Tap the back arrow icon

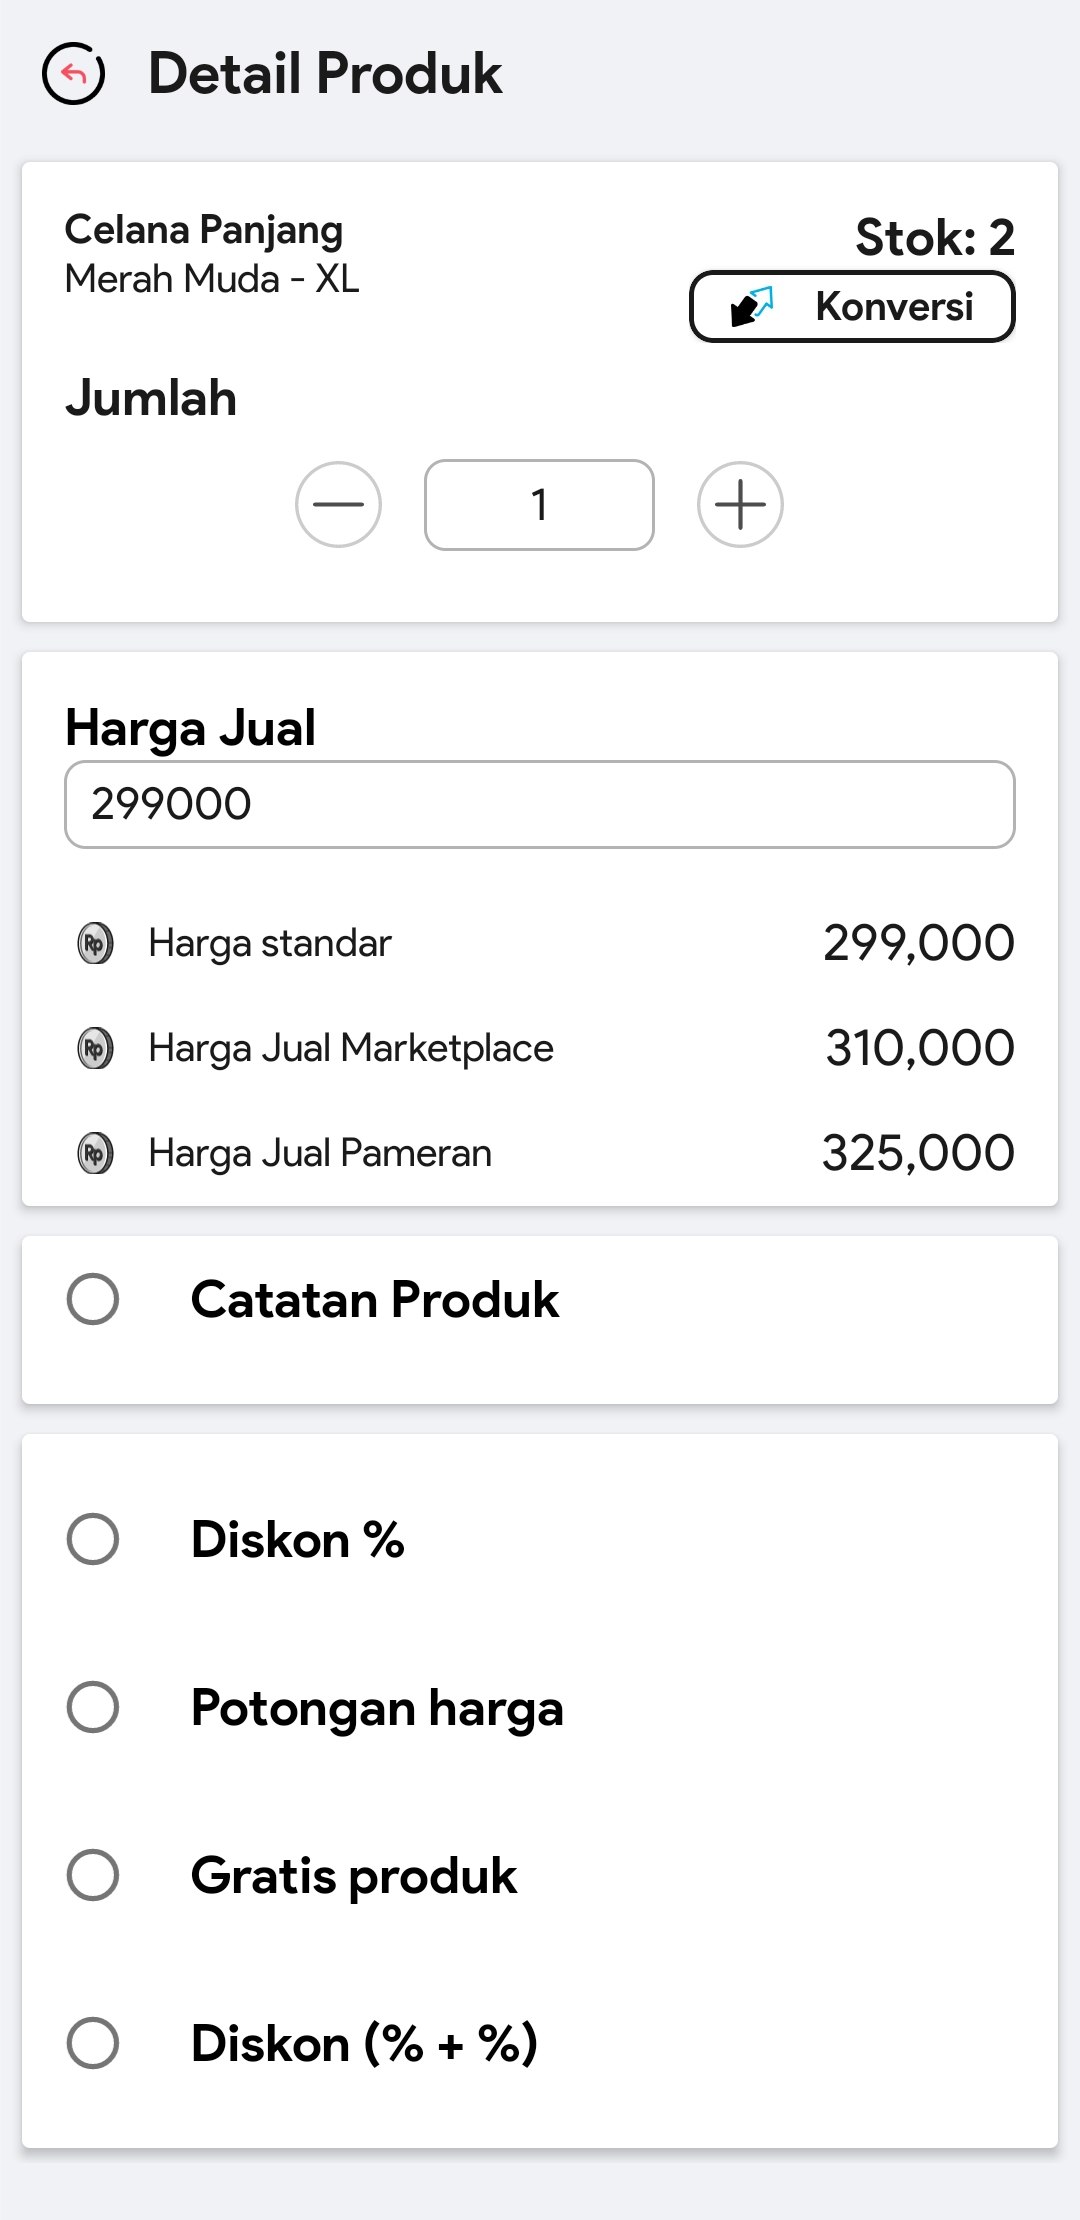click(73, 74)
